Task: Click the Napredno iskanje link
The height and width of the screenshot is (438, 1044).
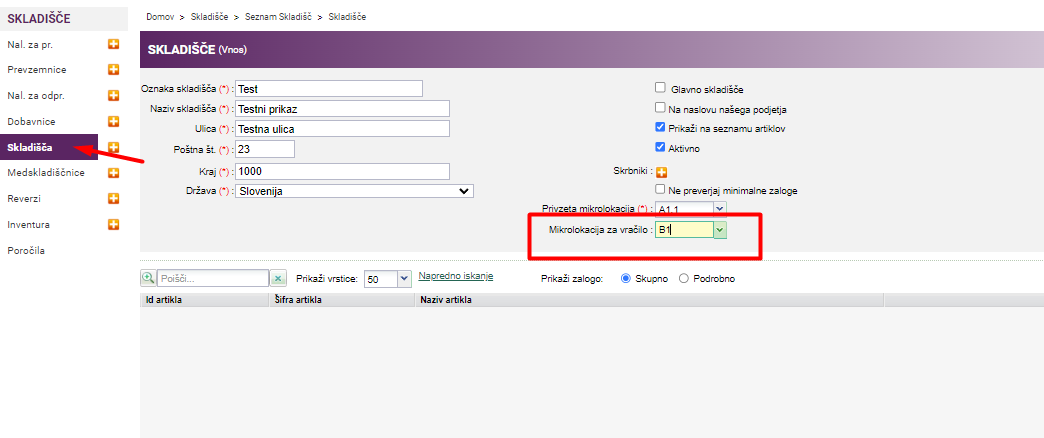Action: point(455,277)
